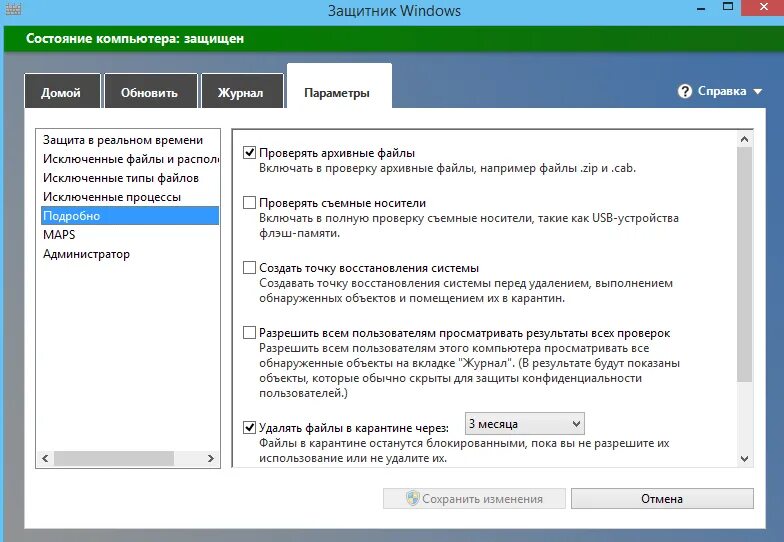Image resolution: width=784 pixels, height=542 pixels.
Task: Click the Windows Defender icon in the title bar
Action: (14, 8)
